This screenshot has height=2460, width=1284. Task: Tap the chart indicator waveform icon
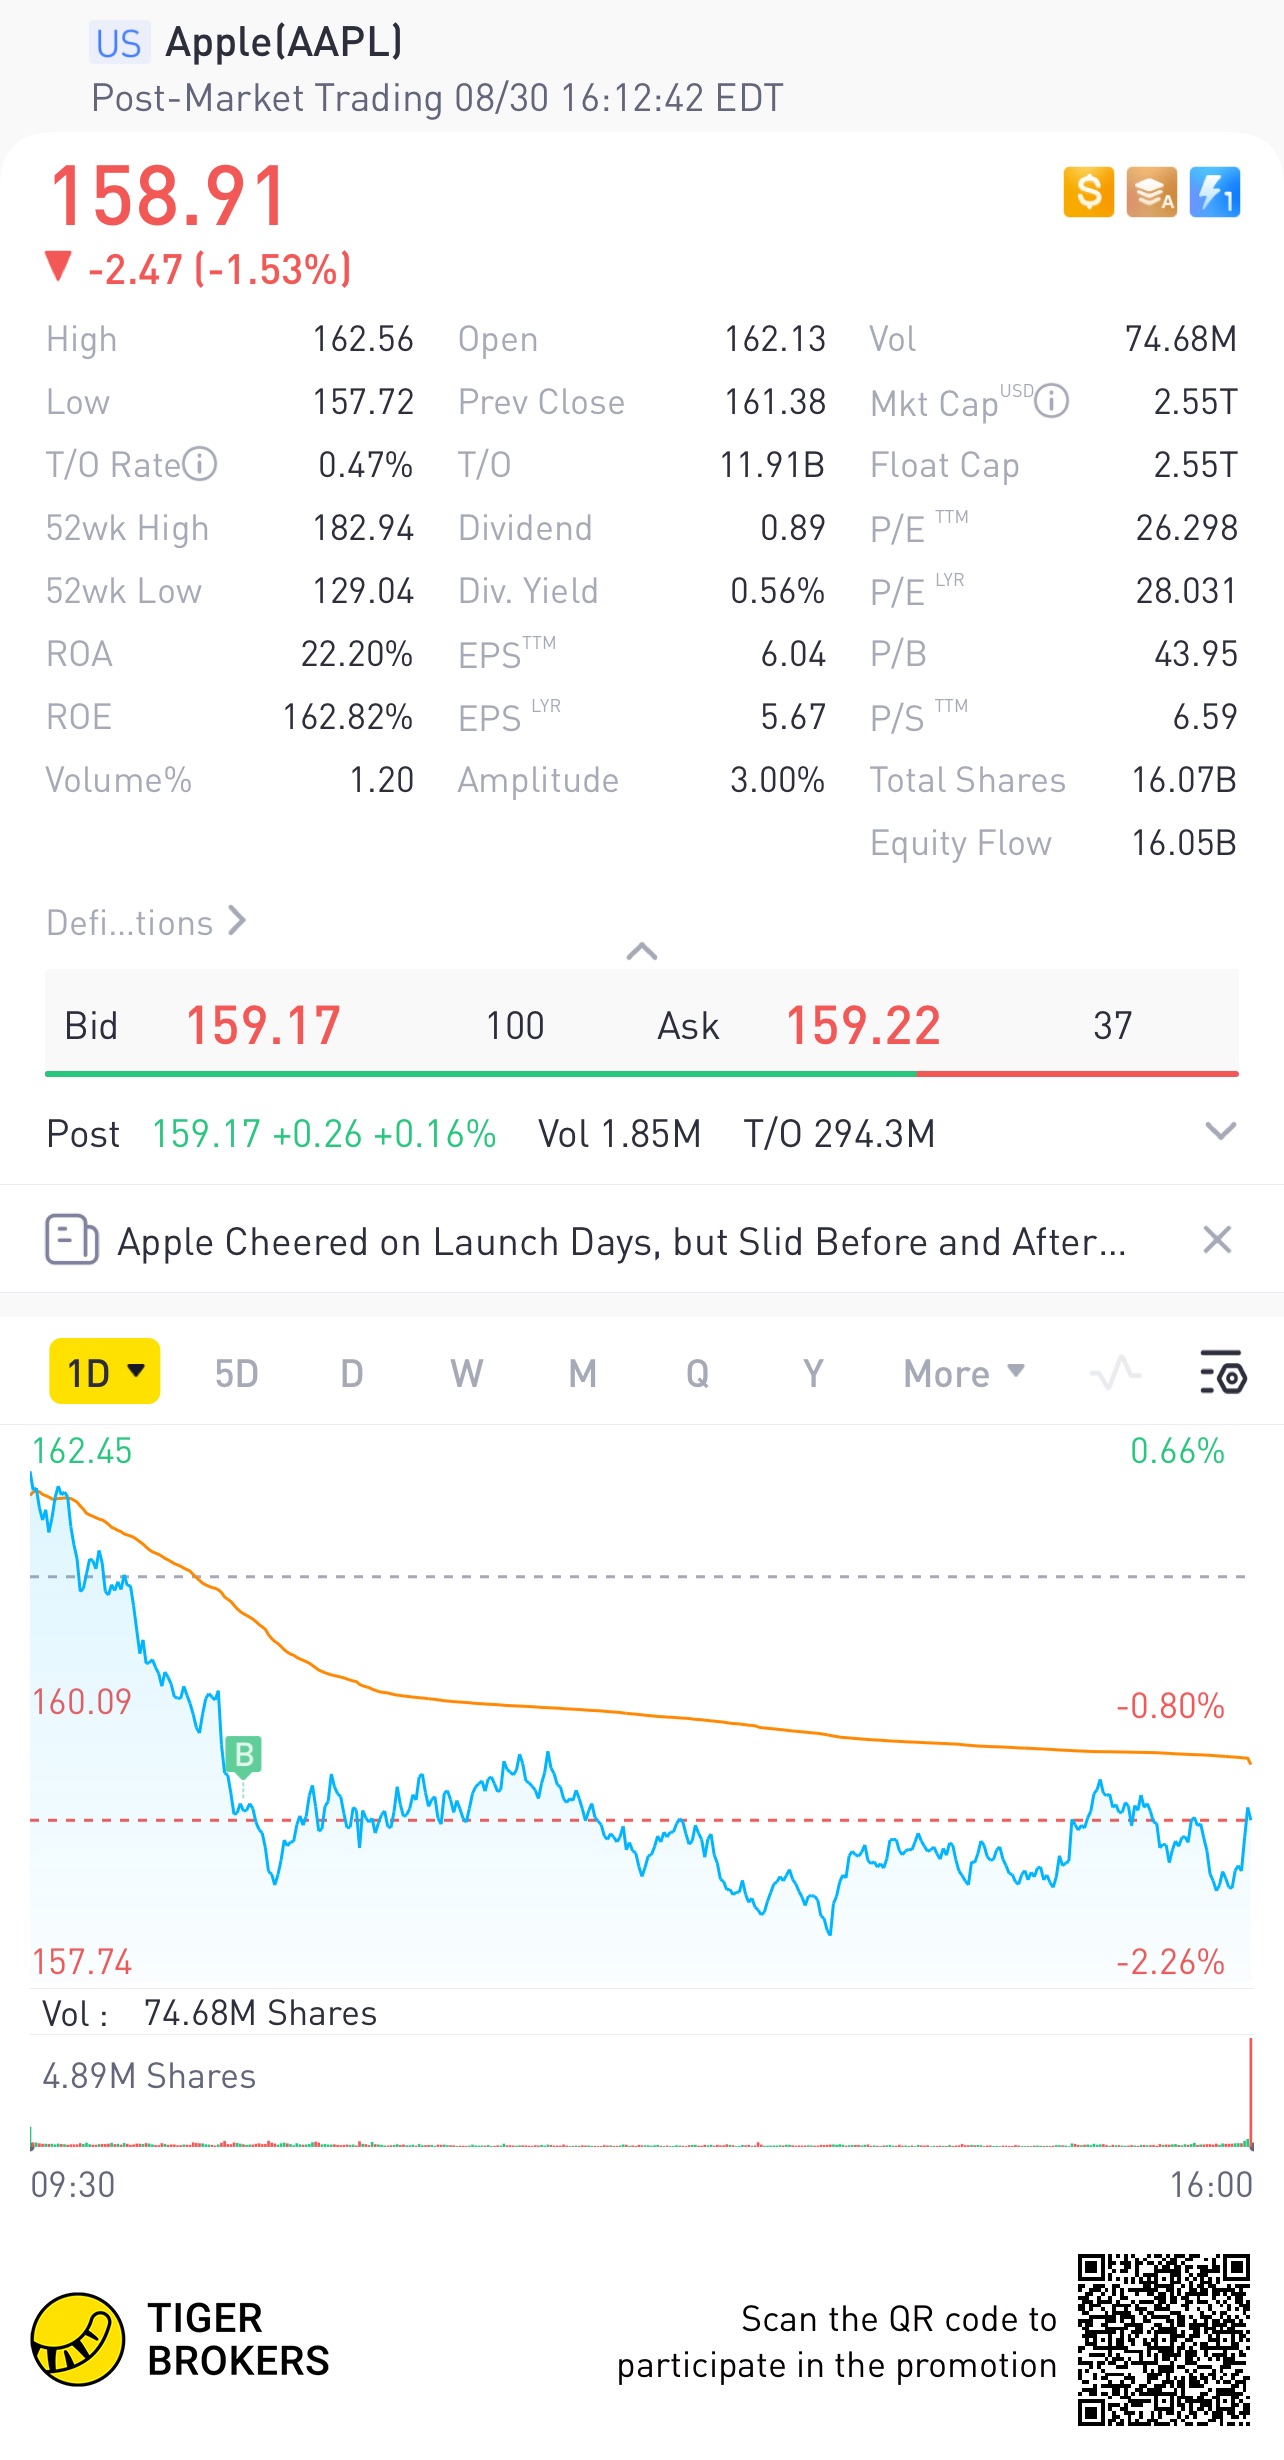point(1115,1372)
